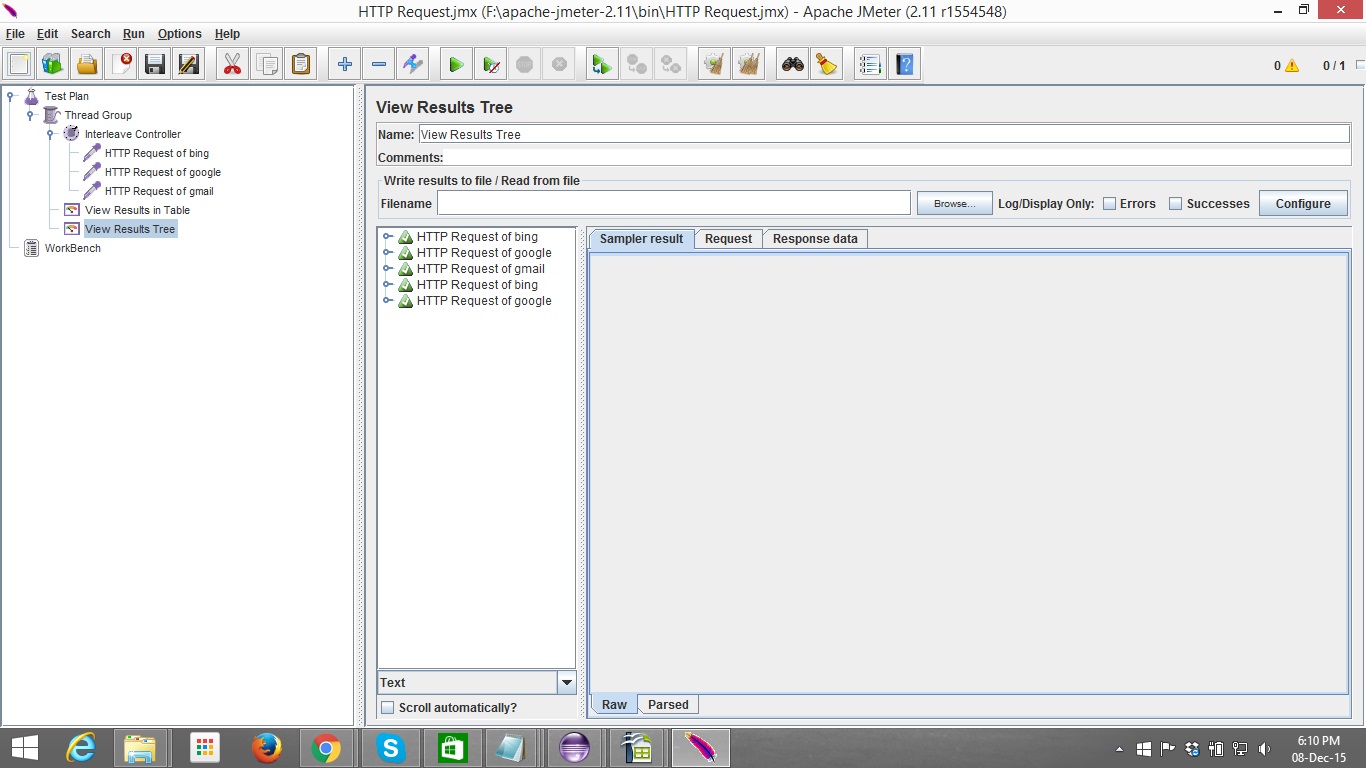Click the grey Shutdown icon

(559, 65)
